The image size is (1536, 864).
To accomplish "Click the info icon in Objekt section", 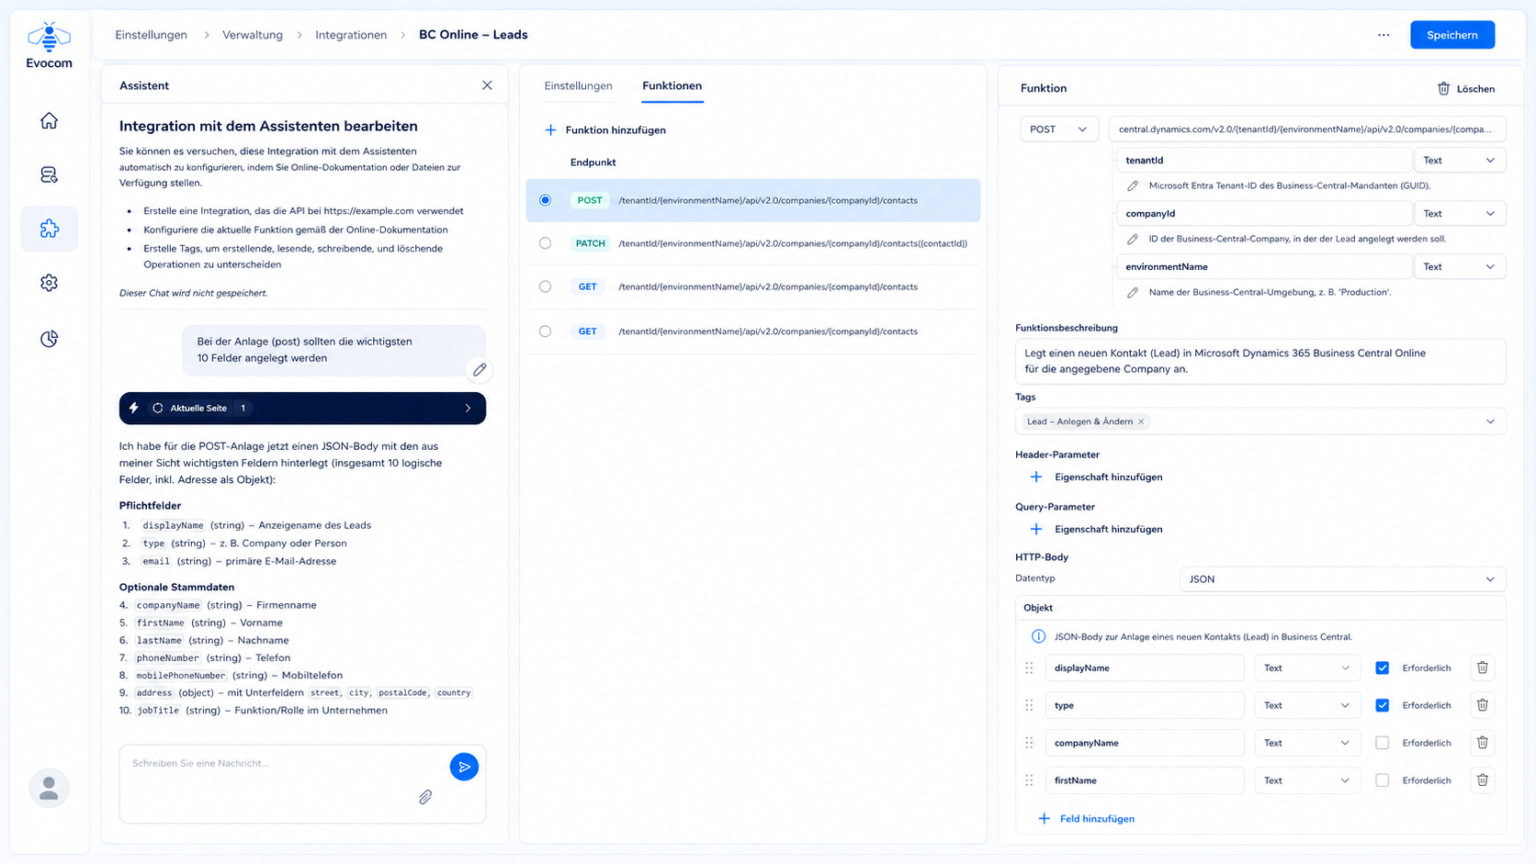I will [x=1038, y=637].
